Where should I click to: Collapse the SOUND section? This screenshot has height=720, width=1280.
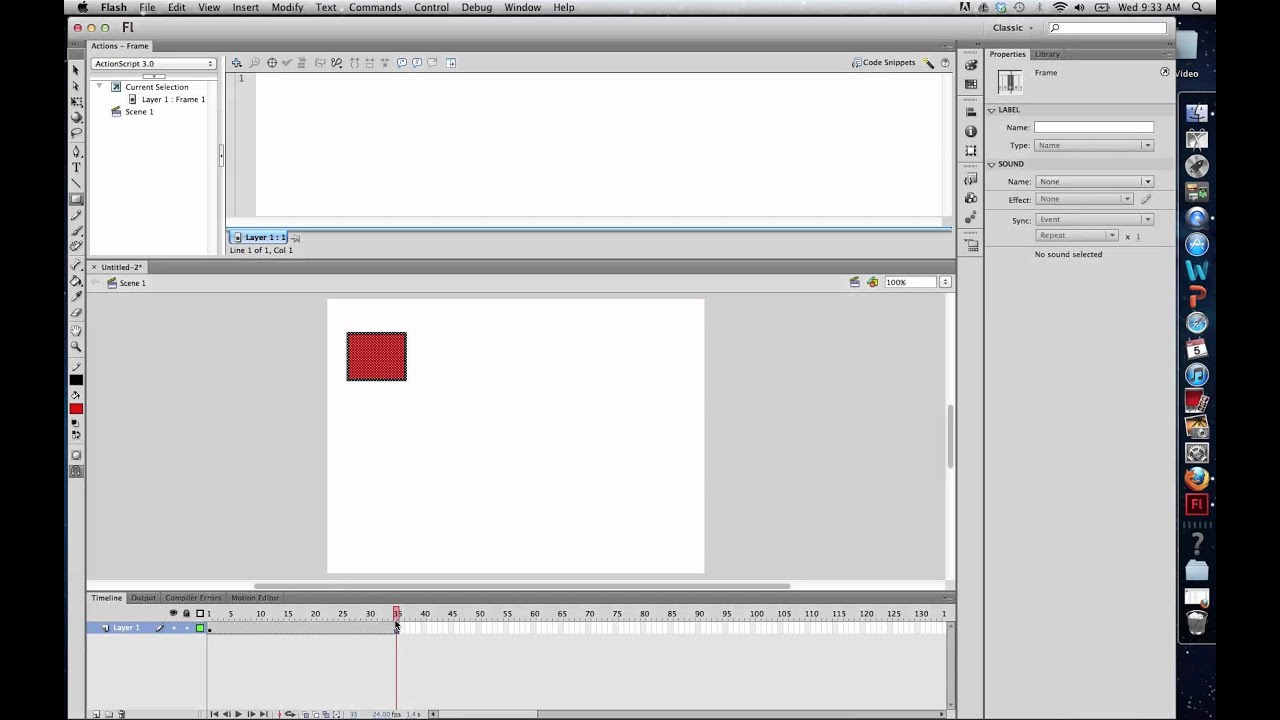tap(992, 164)
